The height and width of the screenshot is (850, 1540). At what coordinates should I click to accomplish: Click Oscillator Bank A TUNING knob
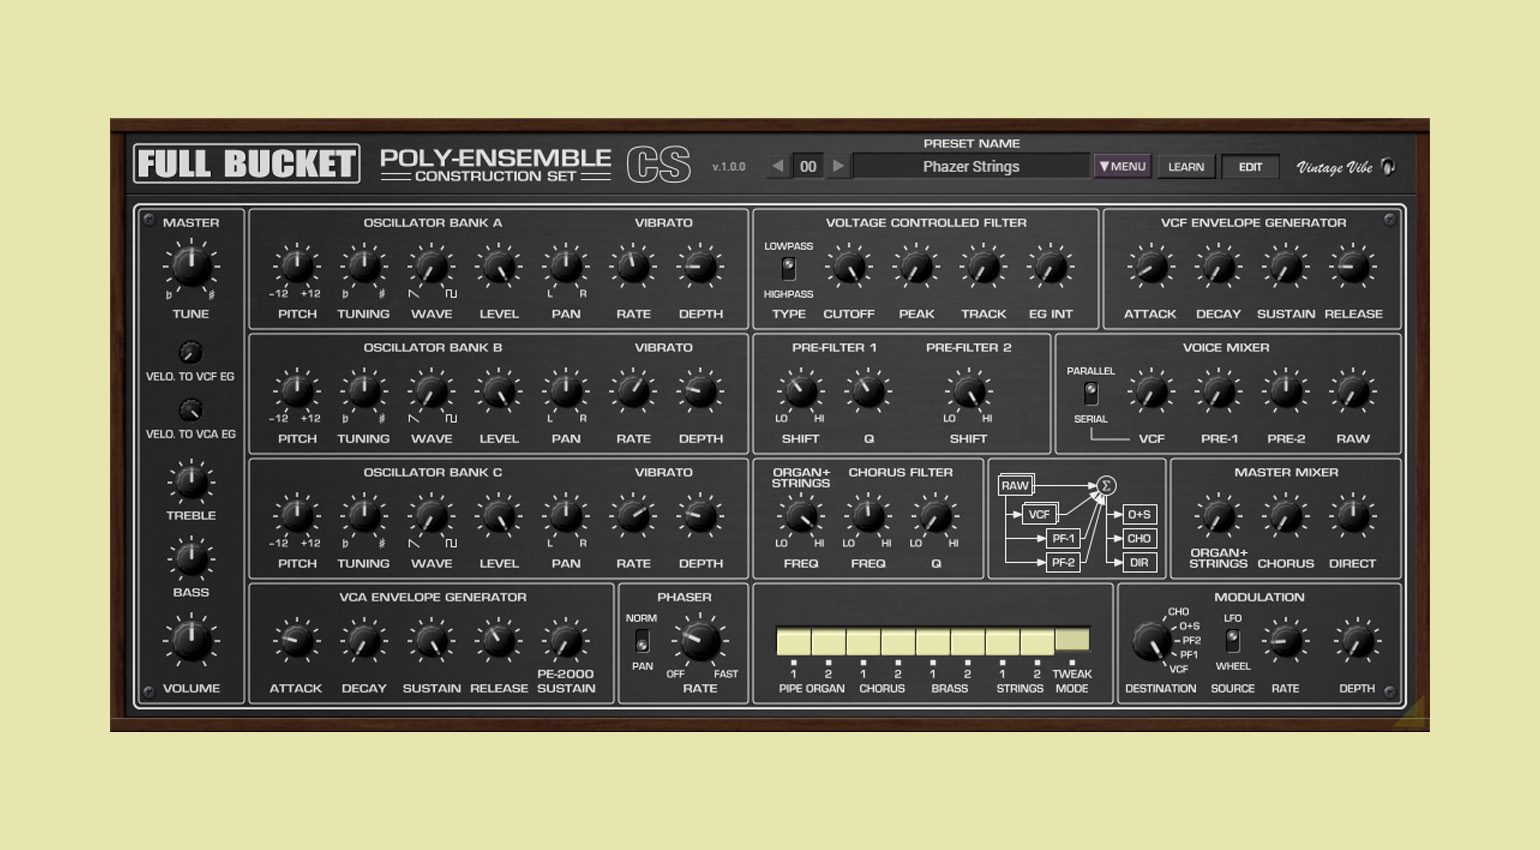363,266
